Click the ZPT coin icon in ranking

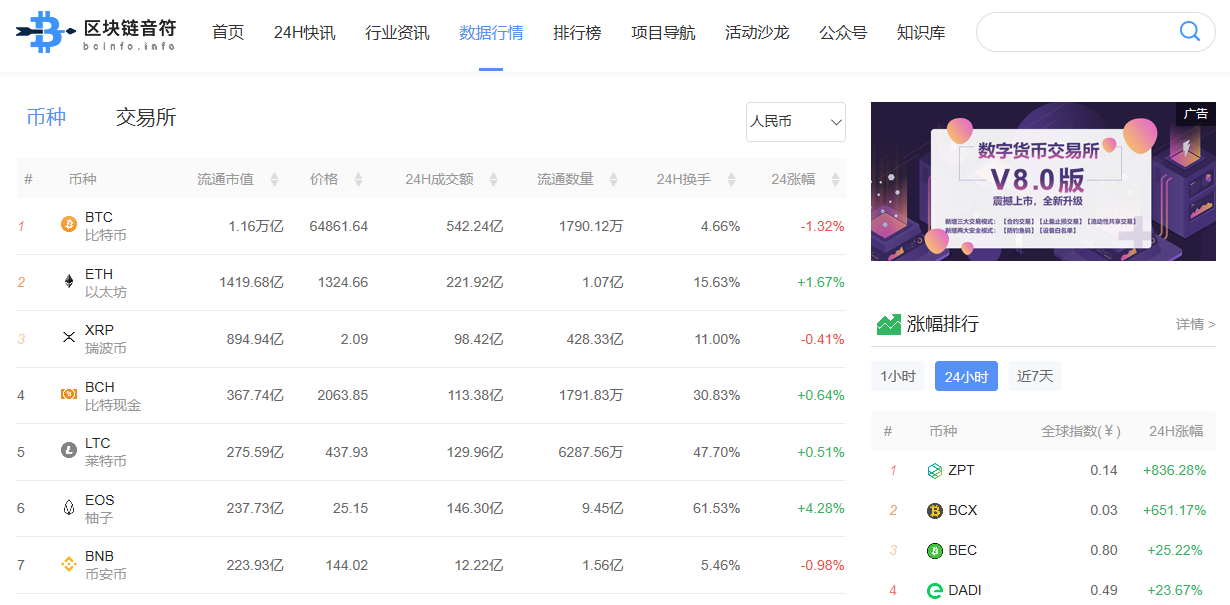pyautogui.click(x=935, y=471)
